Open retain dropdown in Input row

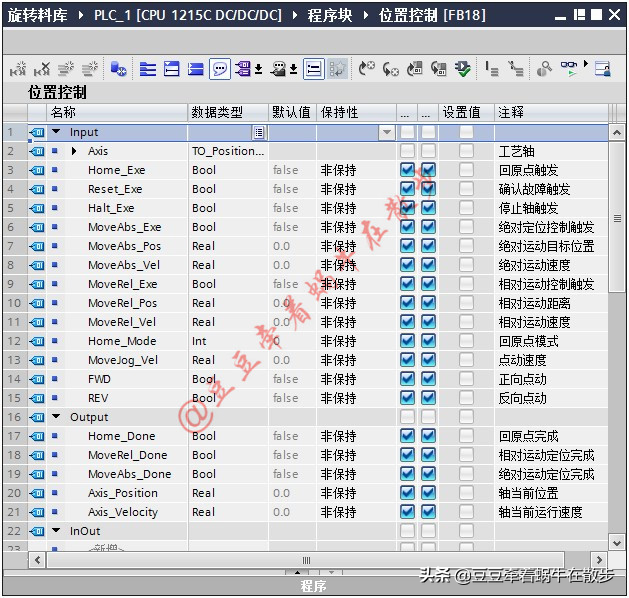click(387, 132)
